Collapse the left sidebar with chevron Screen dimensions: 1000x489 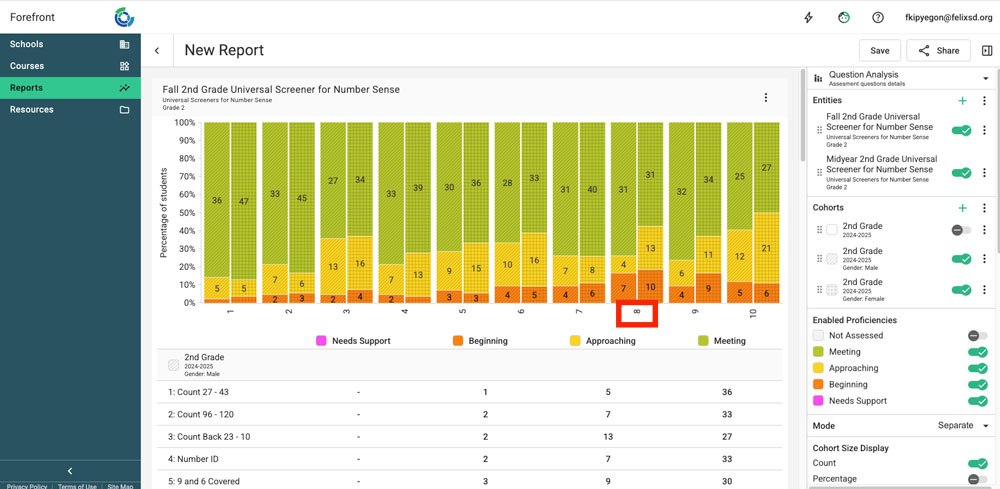pos(70,471)
